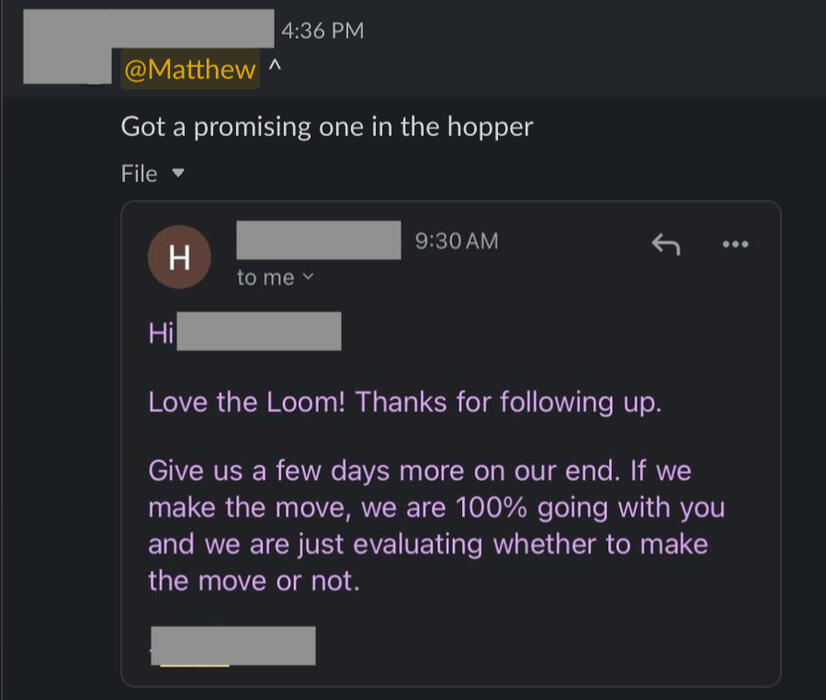Click the redacted signature block under the email
The width and height of the screenshot is (826, 700).
coord(234,645)
